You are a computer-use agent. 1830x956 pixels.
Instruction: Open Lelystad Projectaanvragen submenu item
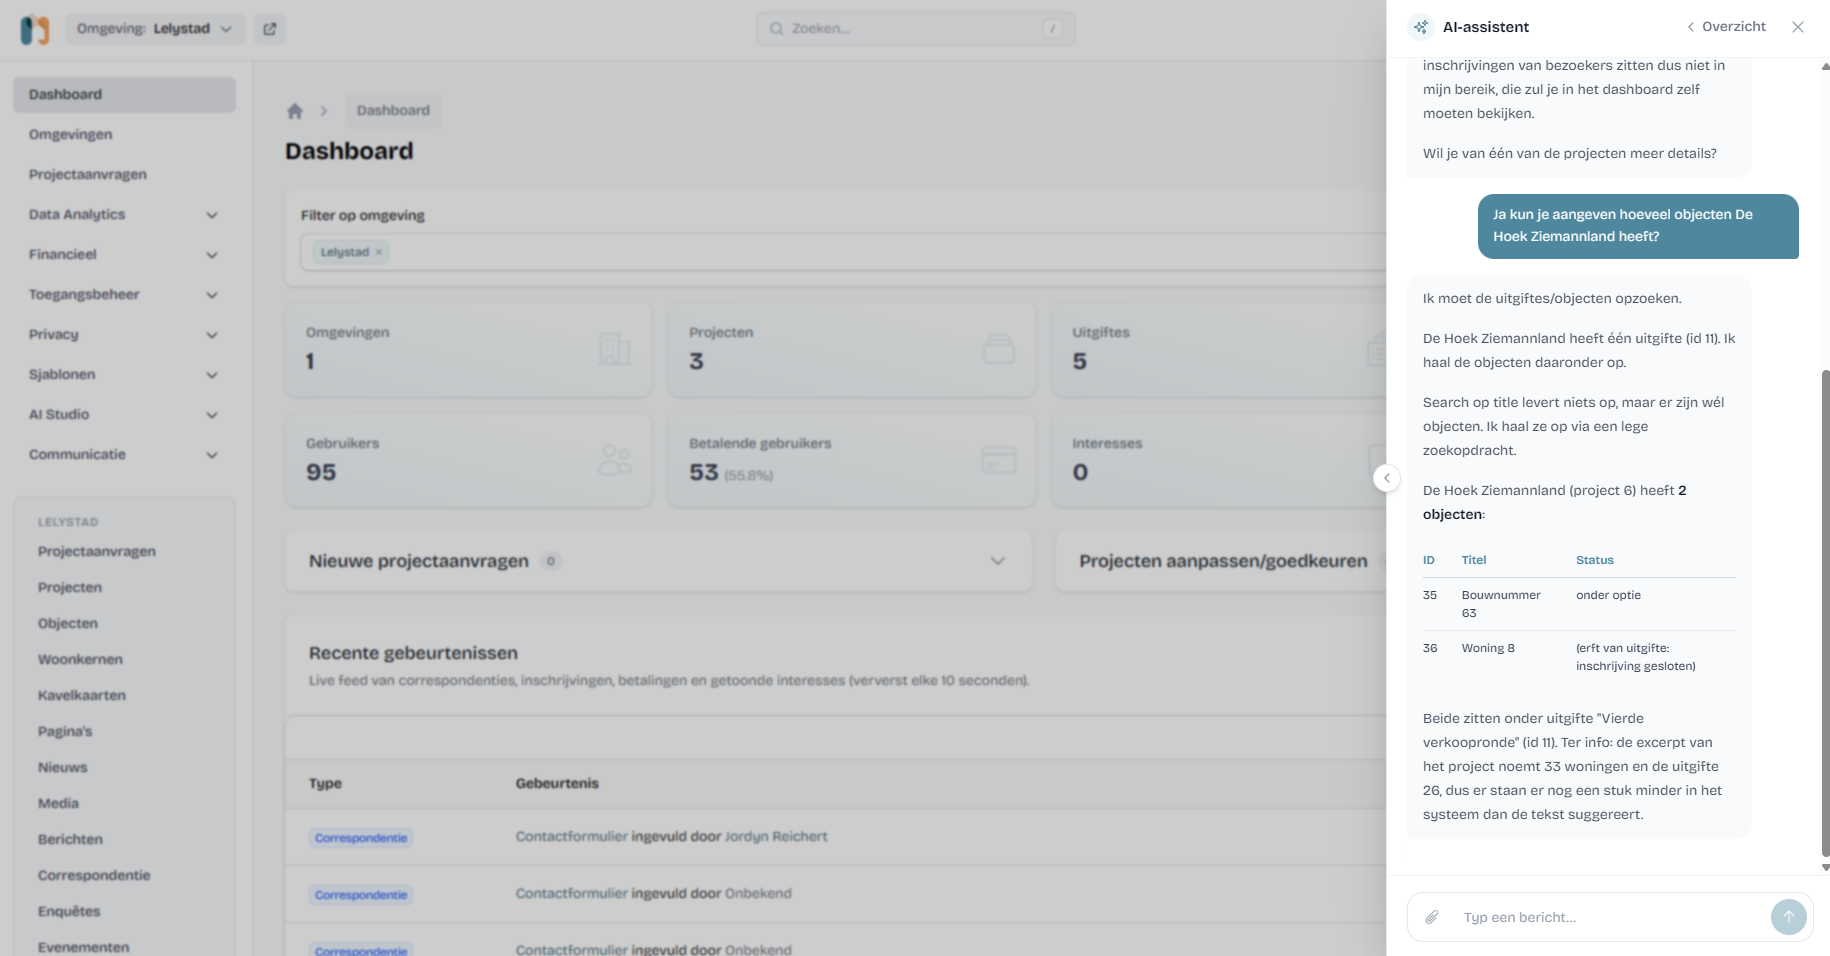pos(97,551)
